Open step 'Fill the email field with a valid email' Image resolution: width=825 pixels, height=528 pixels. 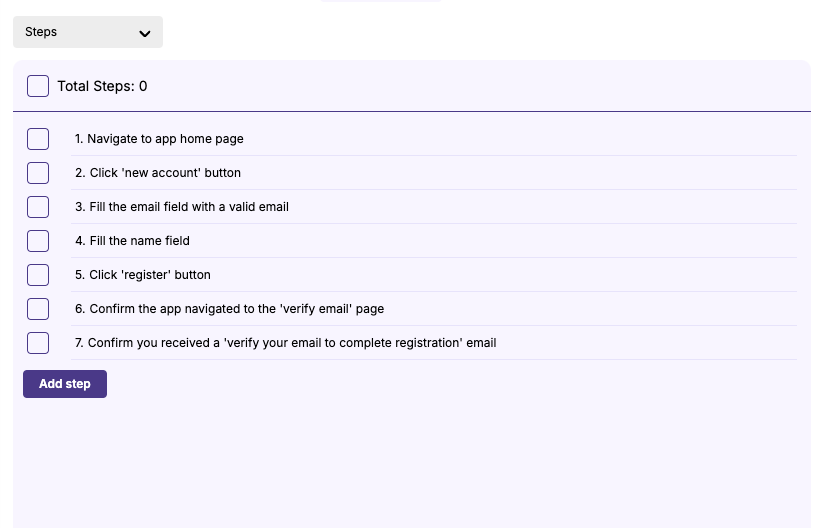click(189, 207)
